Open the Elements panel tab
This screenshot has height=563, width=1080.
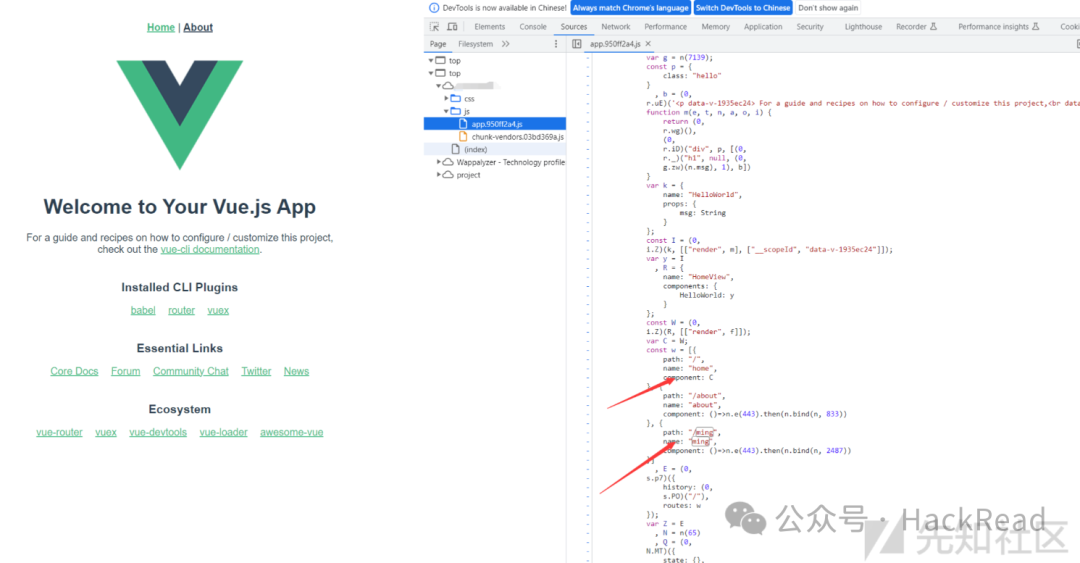point(490,27)
